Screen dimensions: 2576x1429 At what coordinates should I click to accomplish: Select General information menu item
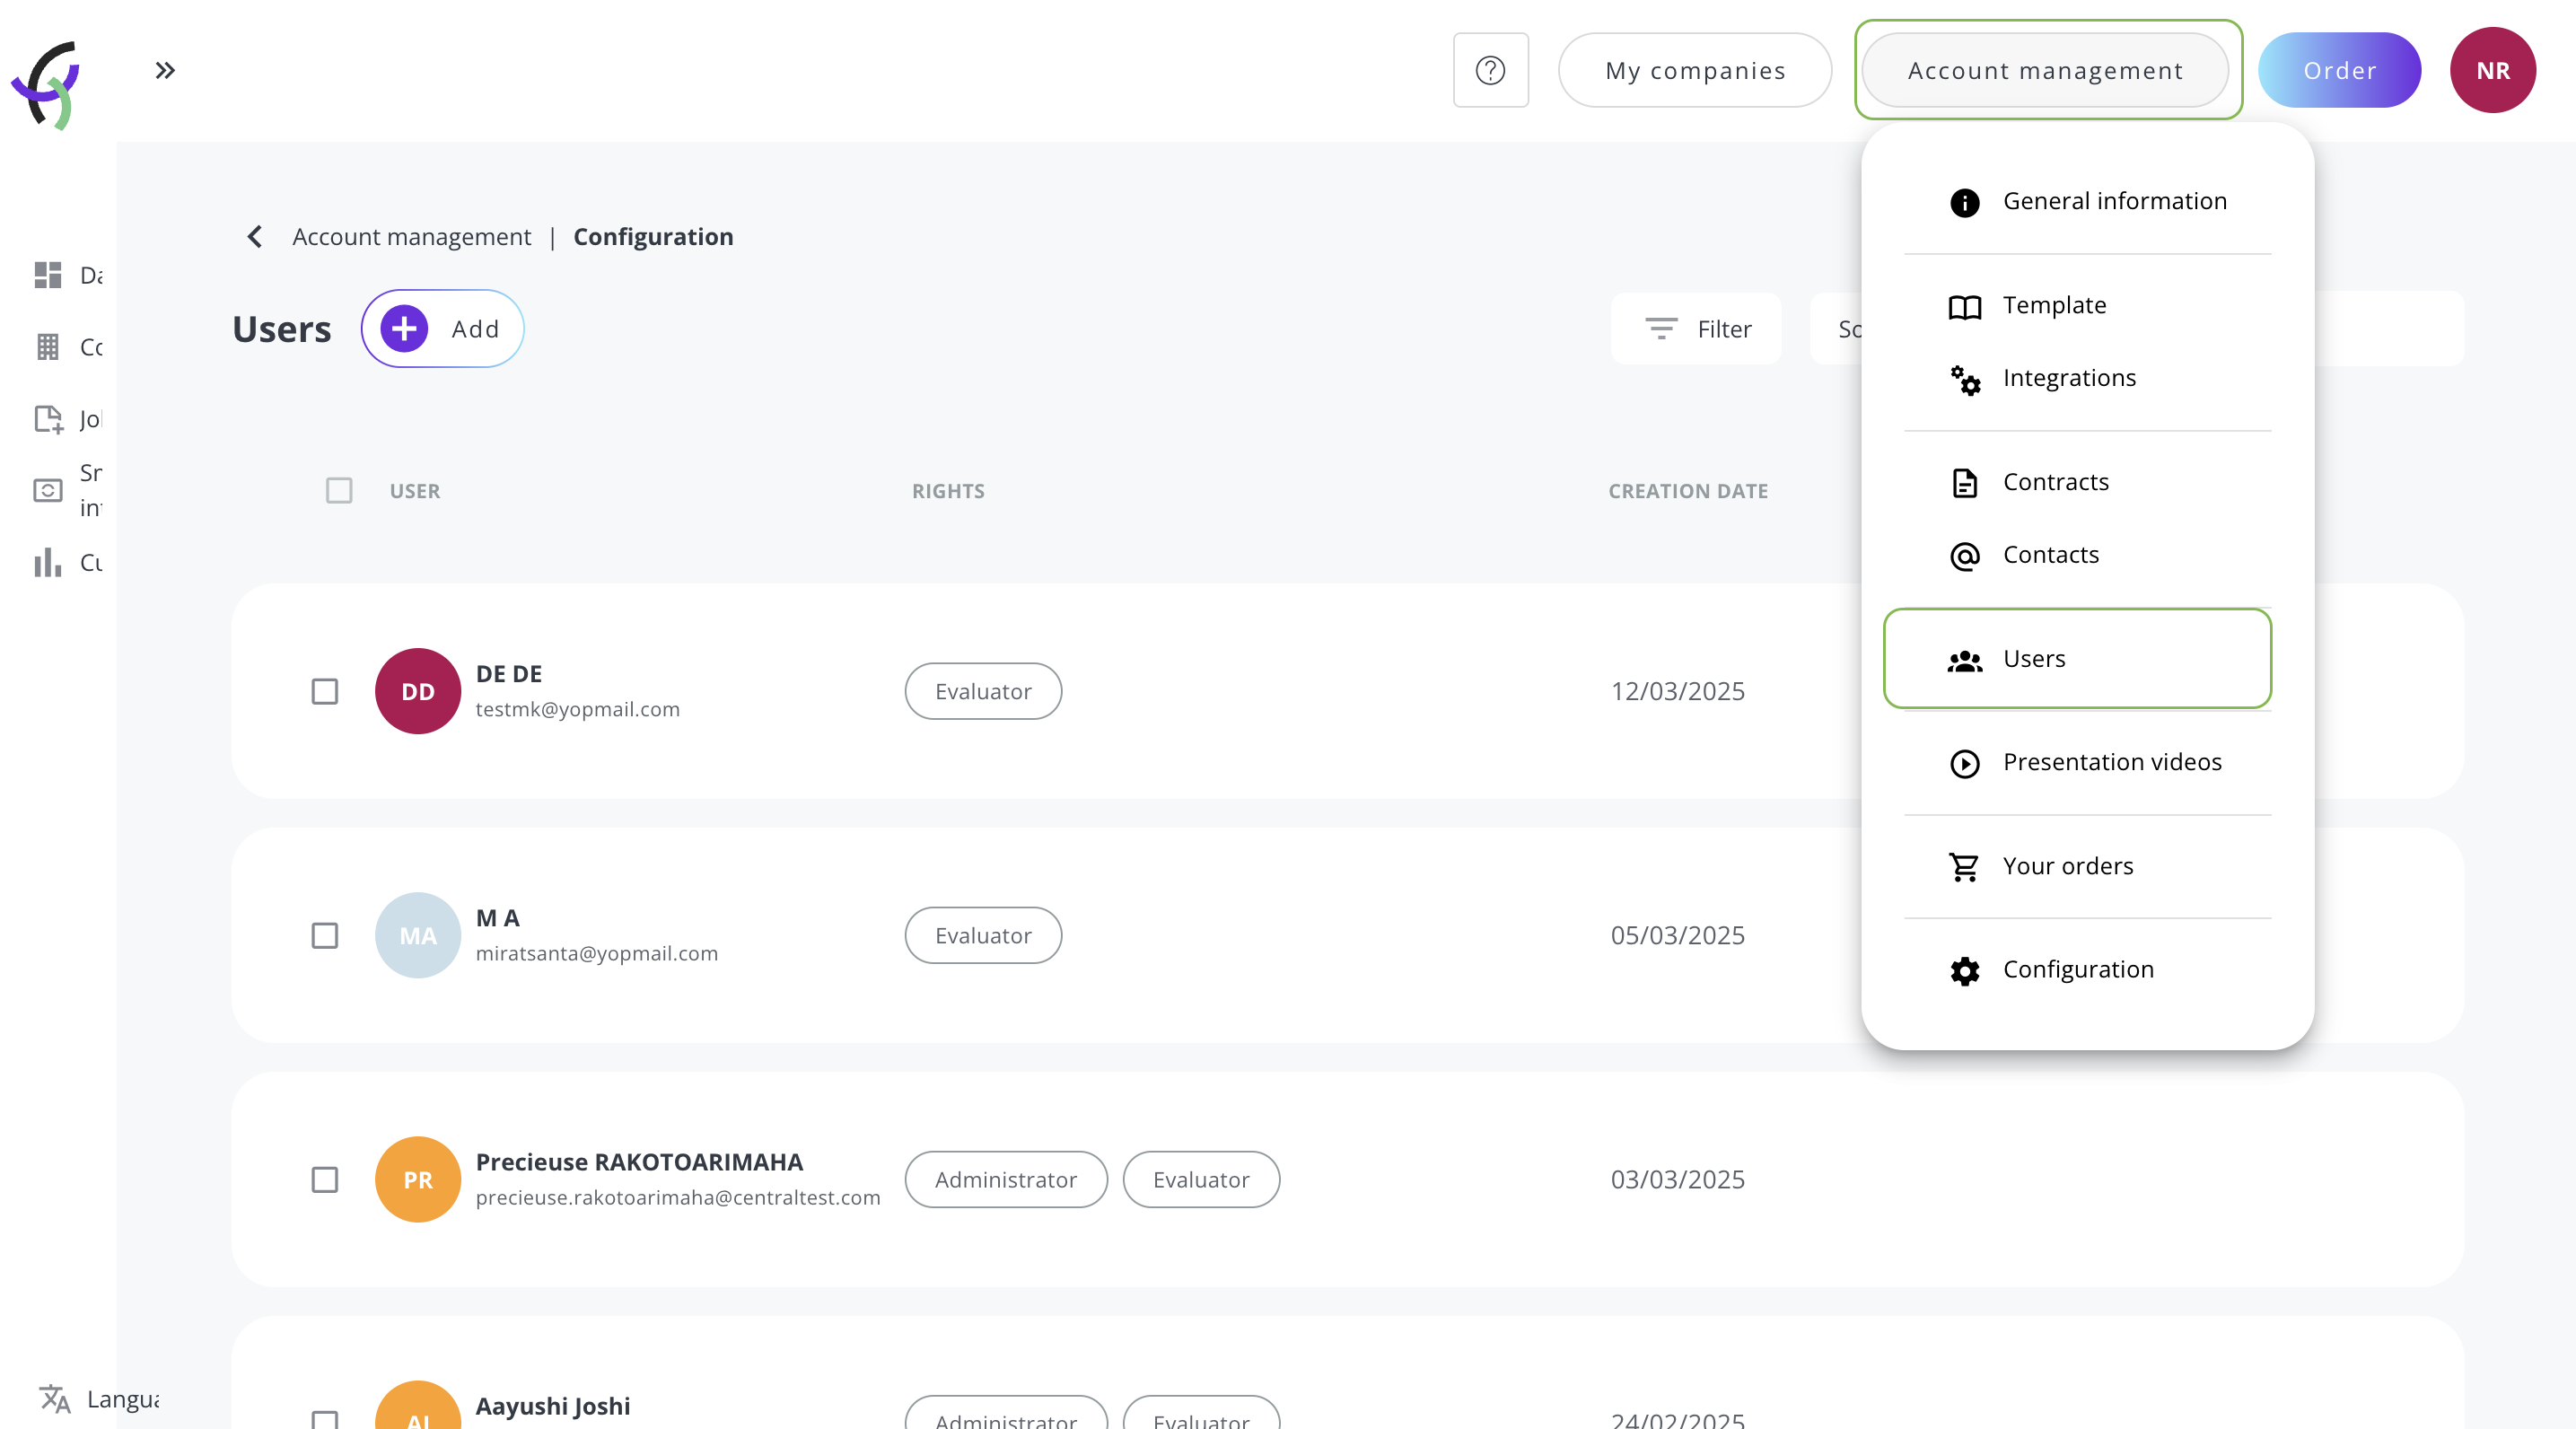tap(2087, 201)
